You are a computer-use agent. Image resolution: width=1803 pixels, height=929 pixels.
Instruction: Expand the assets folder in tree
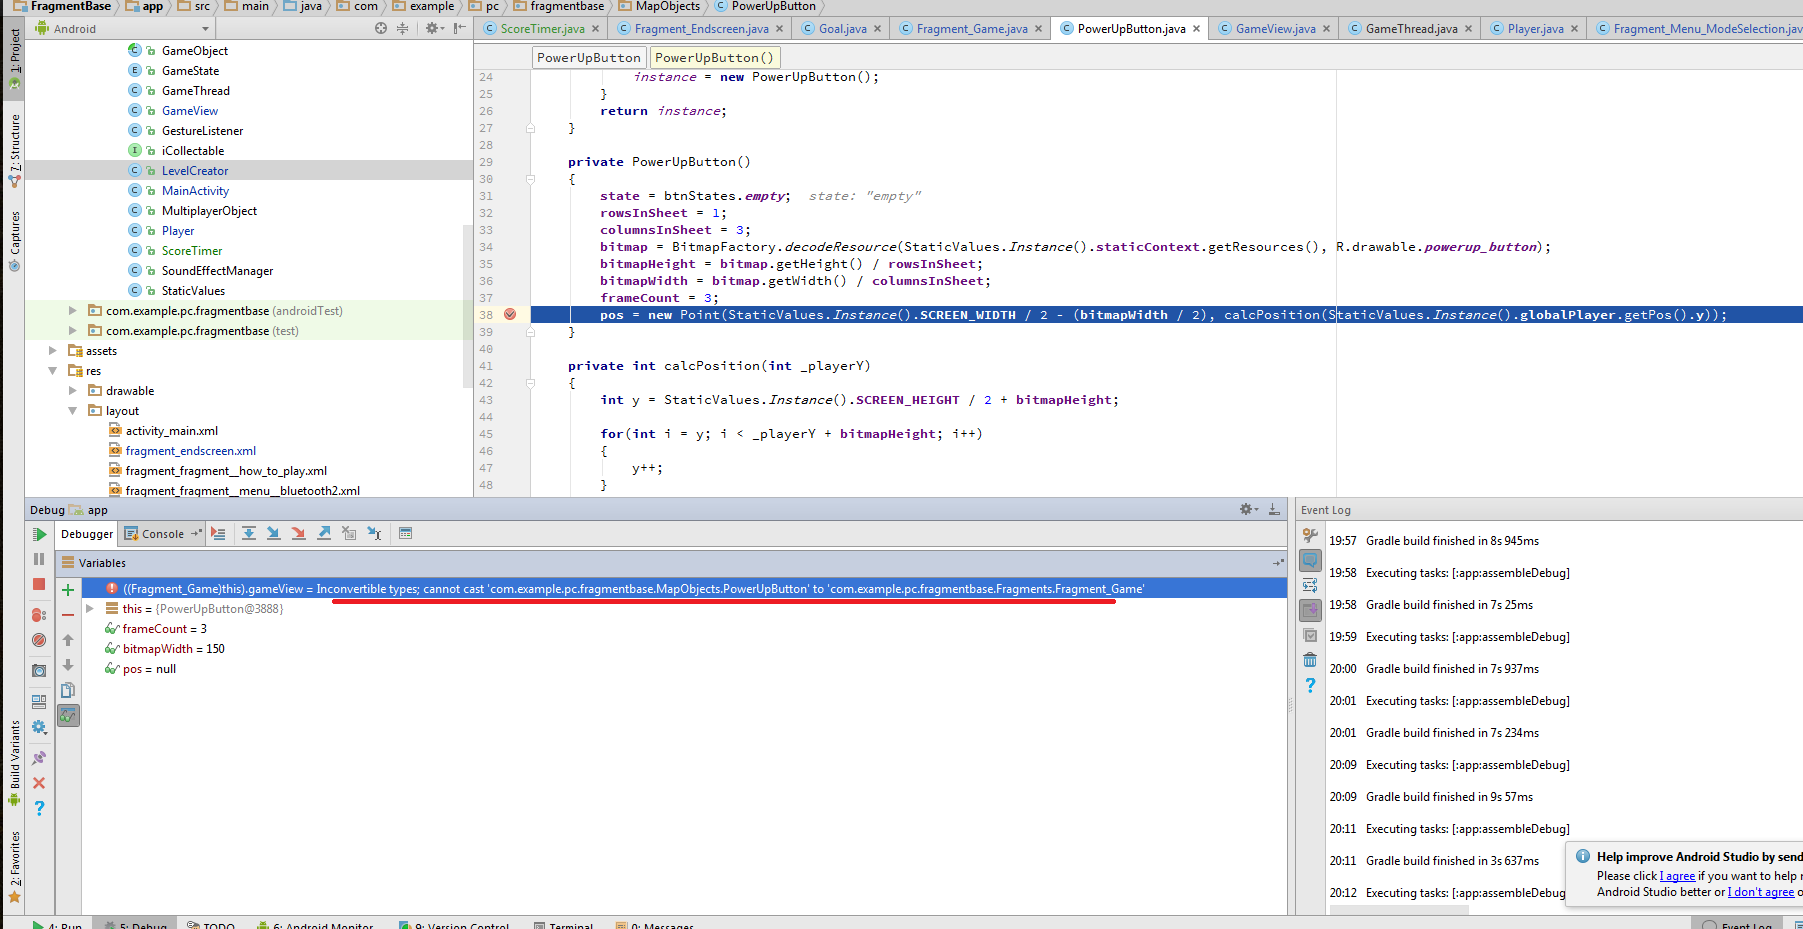pos(53,351)
